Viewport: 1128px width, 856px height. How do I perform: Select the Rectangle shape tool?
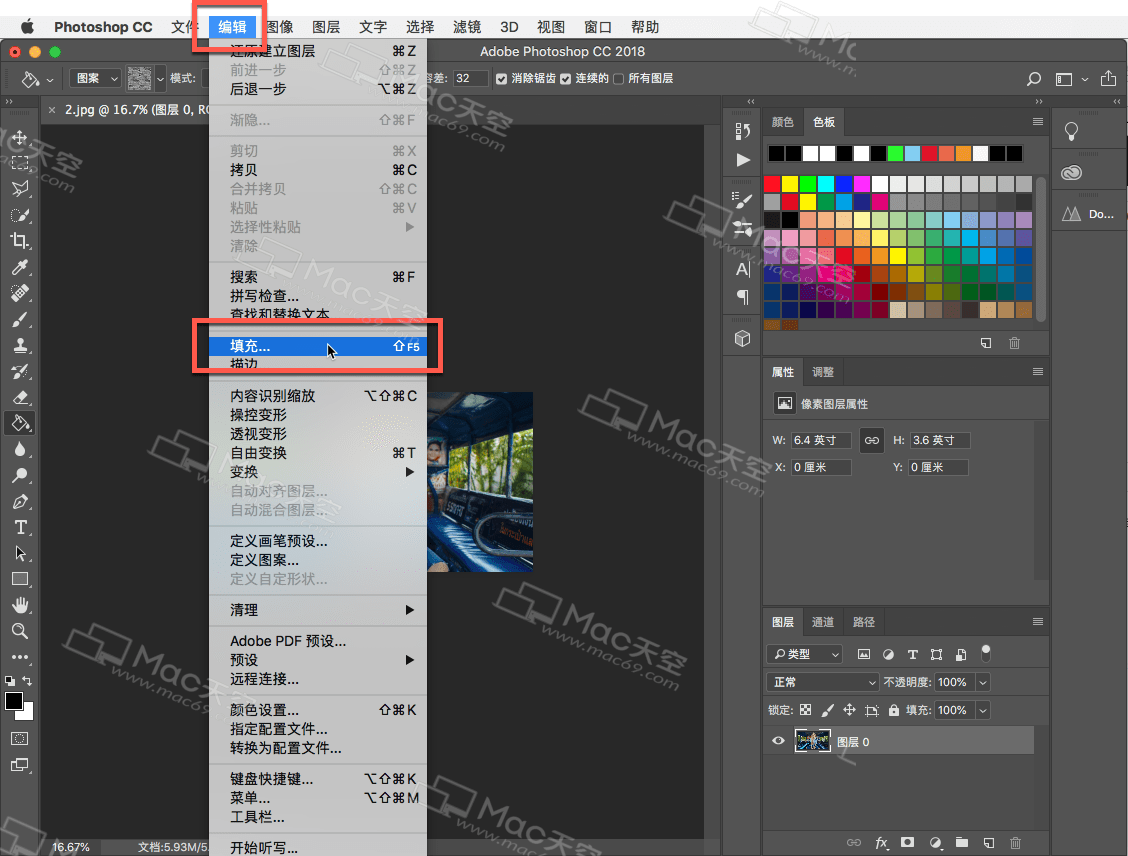pyautogui.click(x=20, y=579)
